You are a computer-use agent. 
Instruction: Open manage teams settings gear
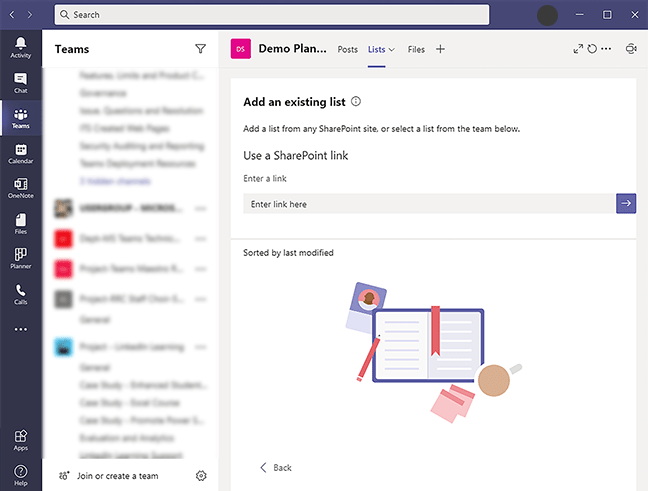tap(201, 476)
